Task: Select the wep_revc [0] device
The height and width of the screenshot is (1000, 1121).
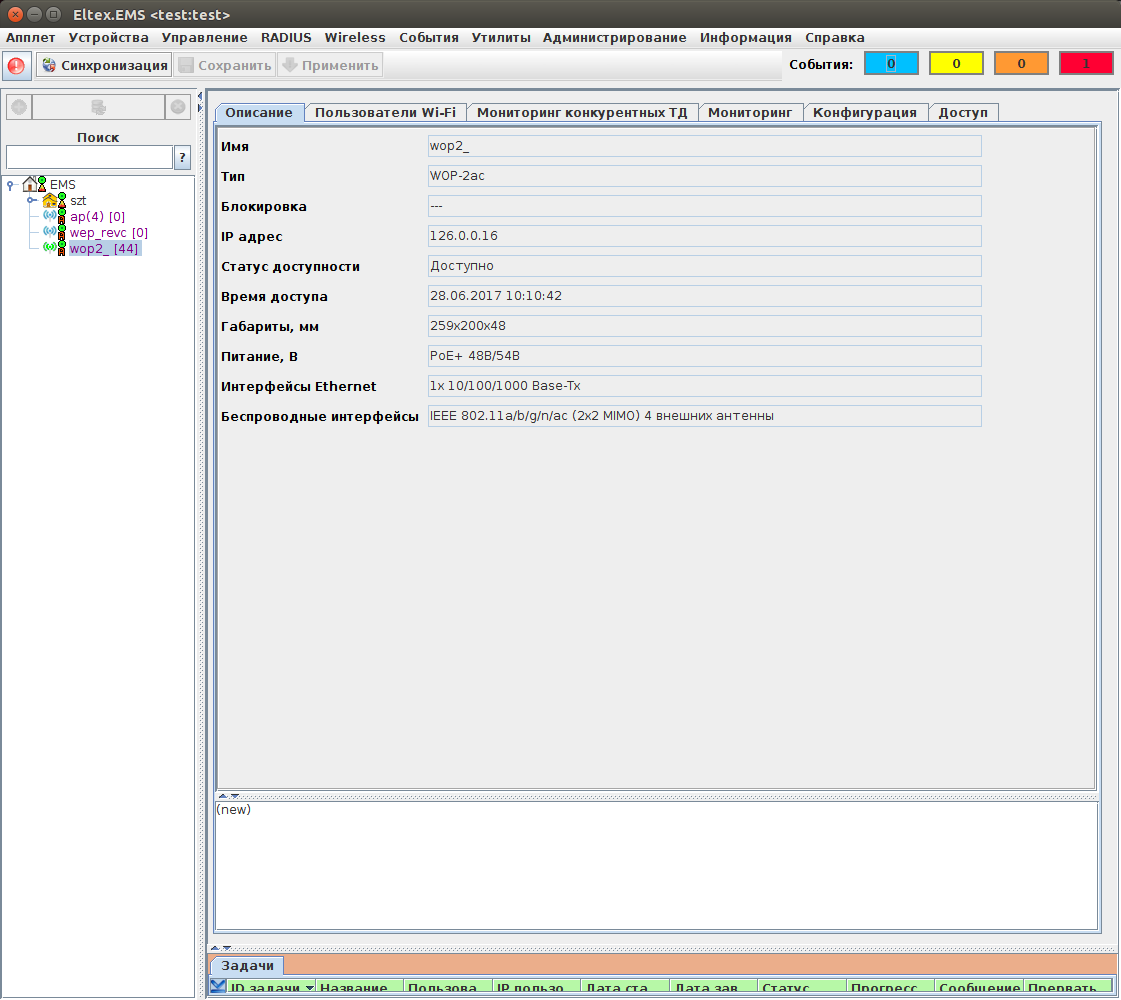Action: 109,232
